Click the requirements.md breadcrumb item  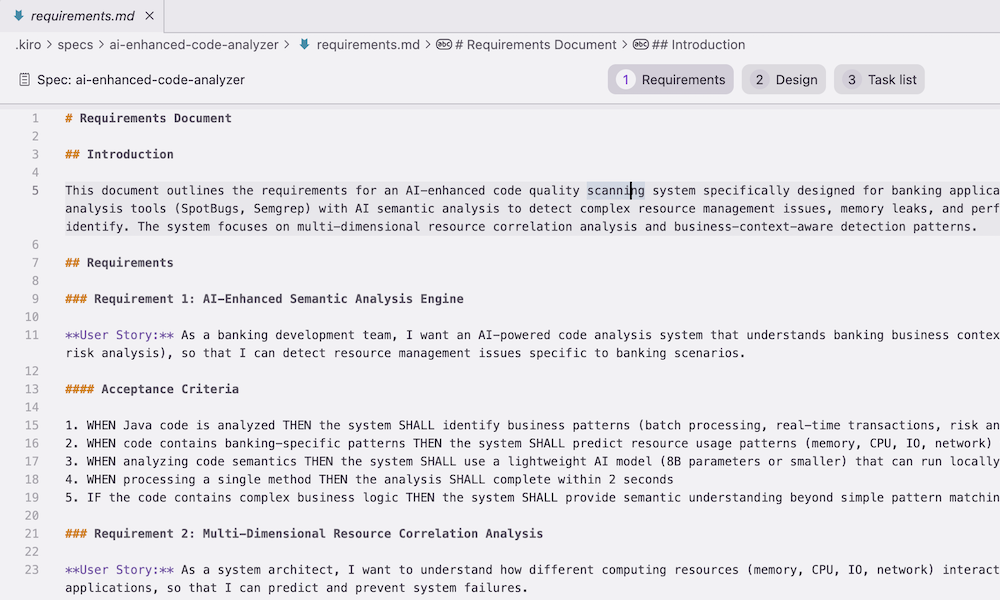368,45
